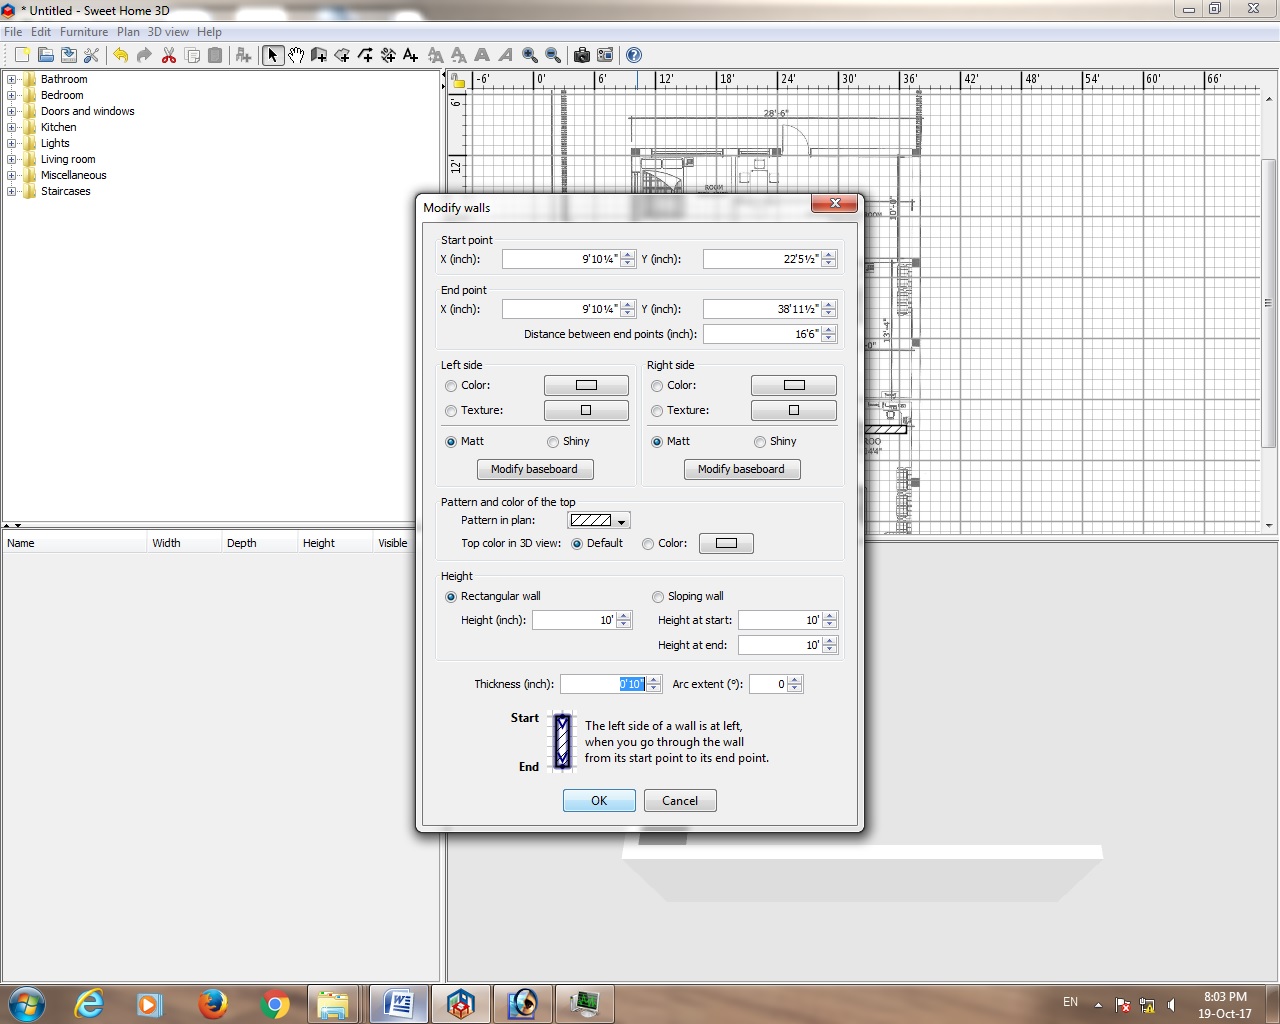Image resolution: width=1280 pixels, height=1024 pixels.
Task: Open the Pattern in plan dropdown
Action: coord(599,520)
